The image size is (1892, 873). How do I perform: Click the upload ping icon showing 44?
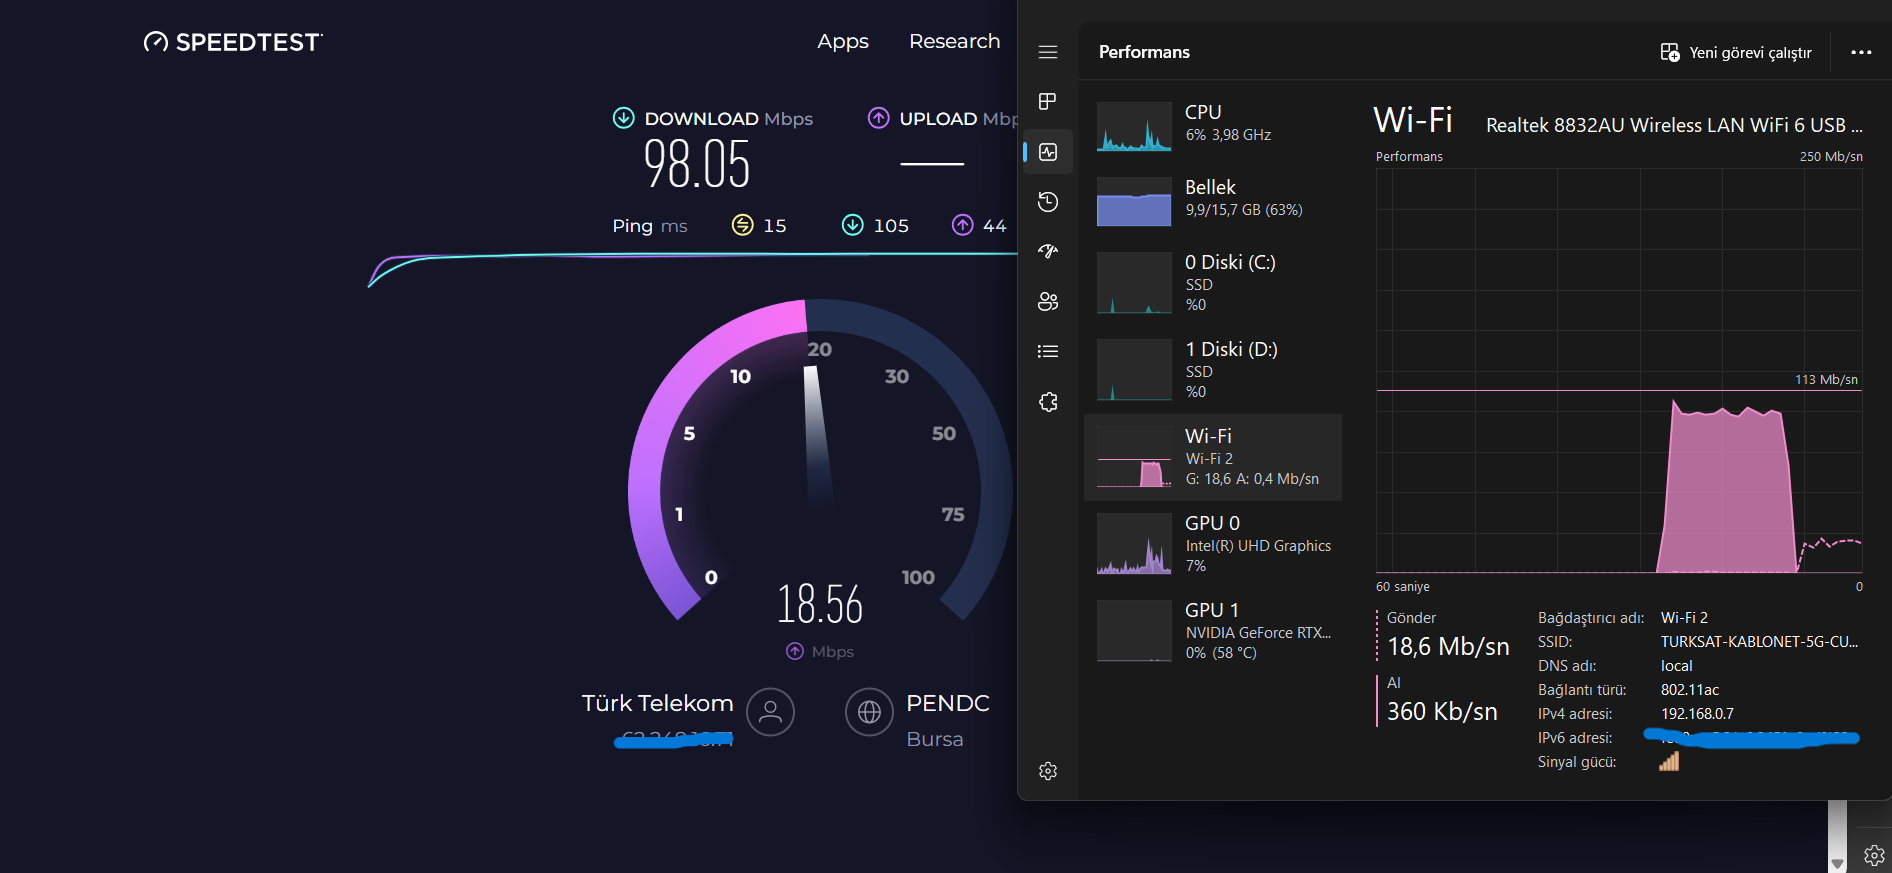(x=962, y=225)
